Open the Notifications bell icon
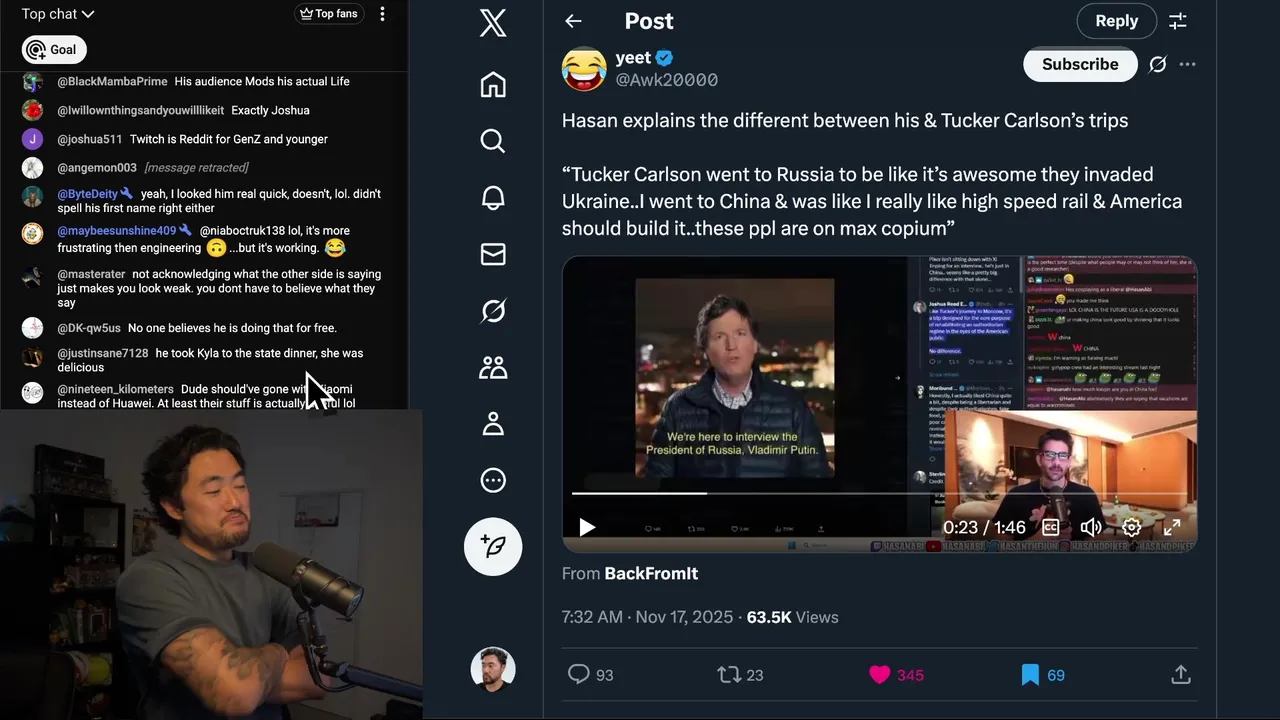Image resolution: width=1280 pixels, height=720 pixels. tap(493, 197)
